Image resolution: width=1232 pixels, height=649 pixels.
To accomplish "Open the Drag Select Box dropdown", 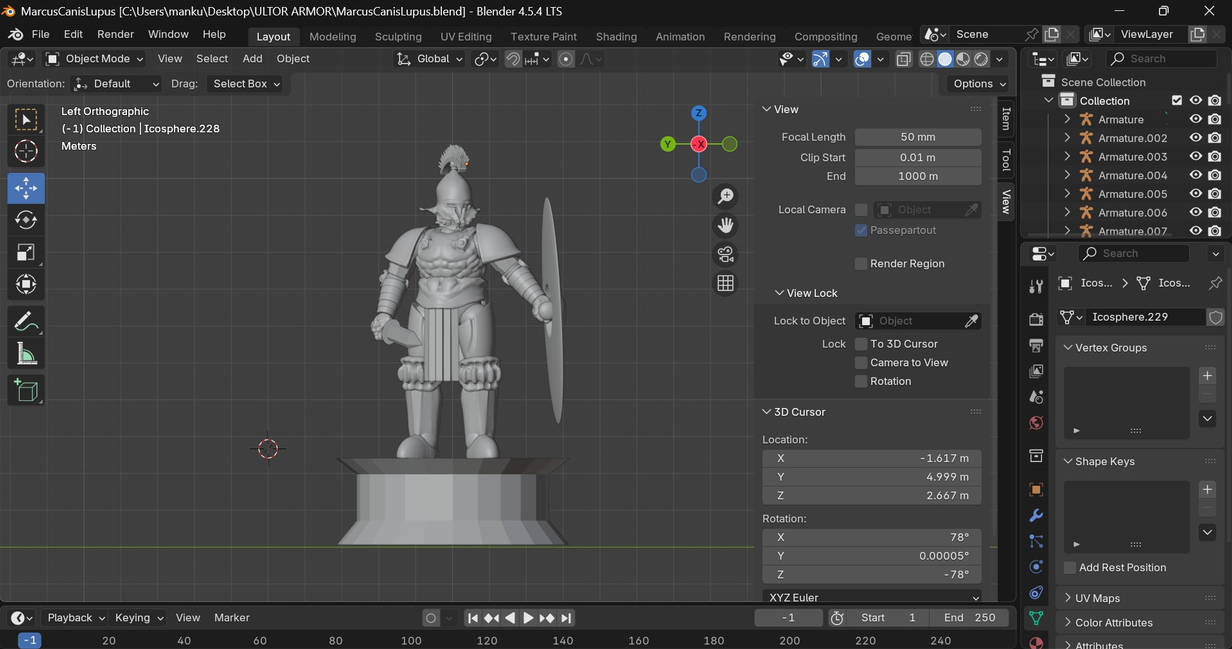I will [247, 84].
